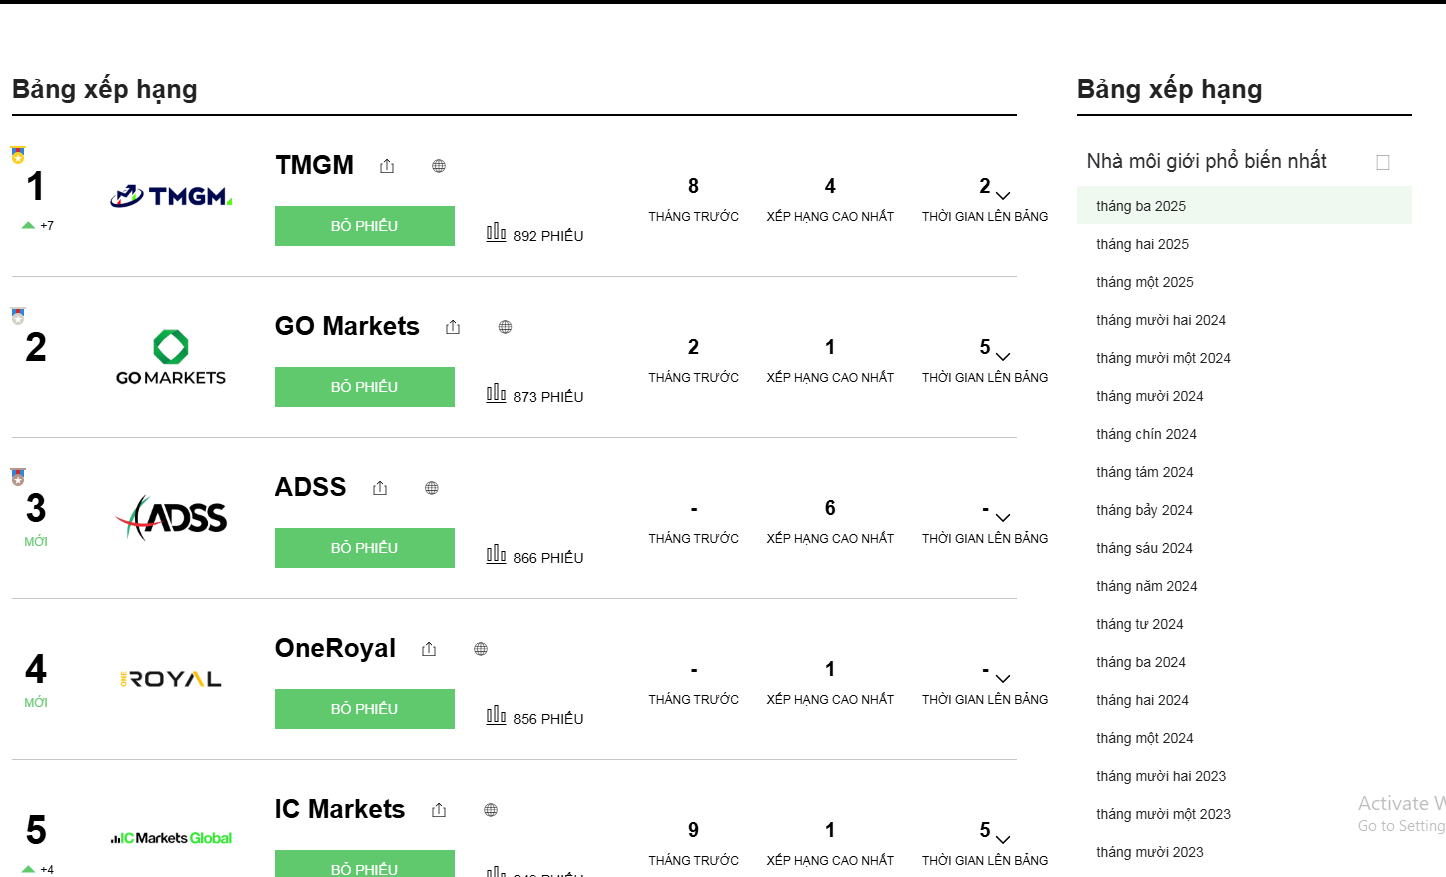Expand TMGM ranking details chevron
The image size is (1446, 877).
tap(1003, 196)
